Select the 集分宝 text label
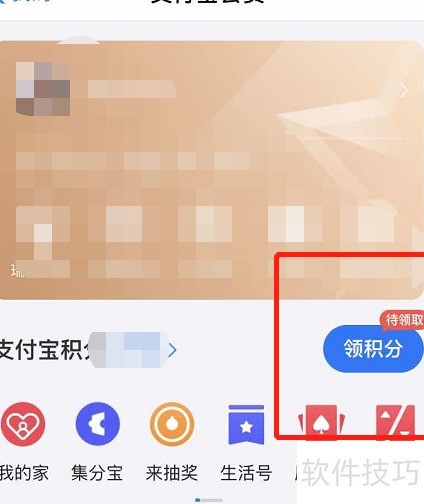 tap(97, 473)
